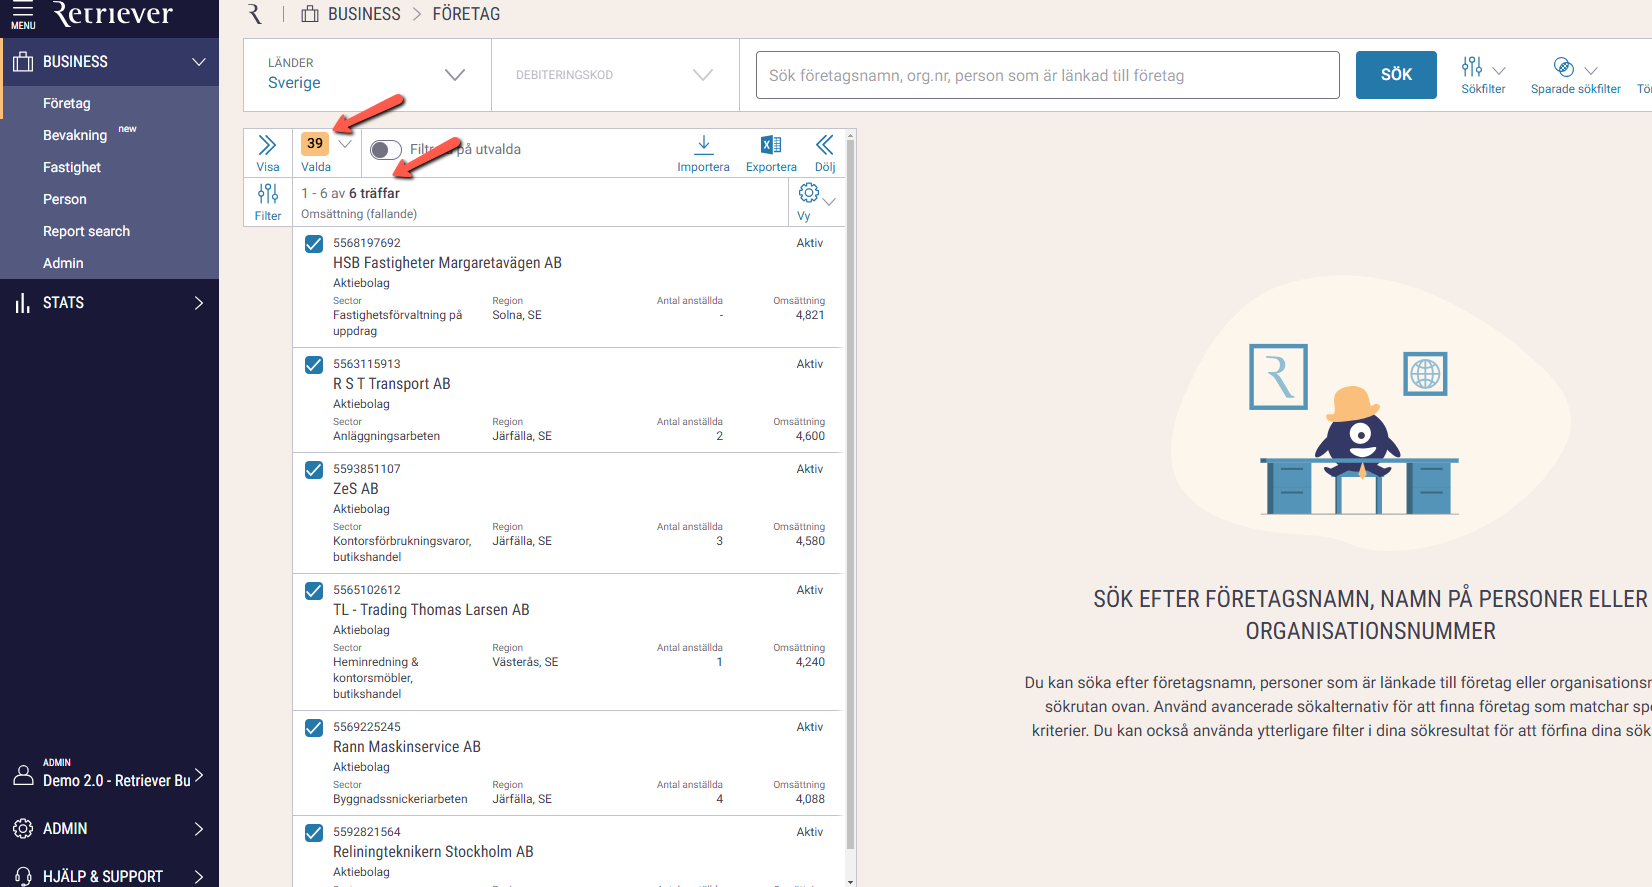Click the Dölj collapse arrows icon
The height and width of the screenshot is (887, 1652).
pyautogui.click(x=825, y=145)
